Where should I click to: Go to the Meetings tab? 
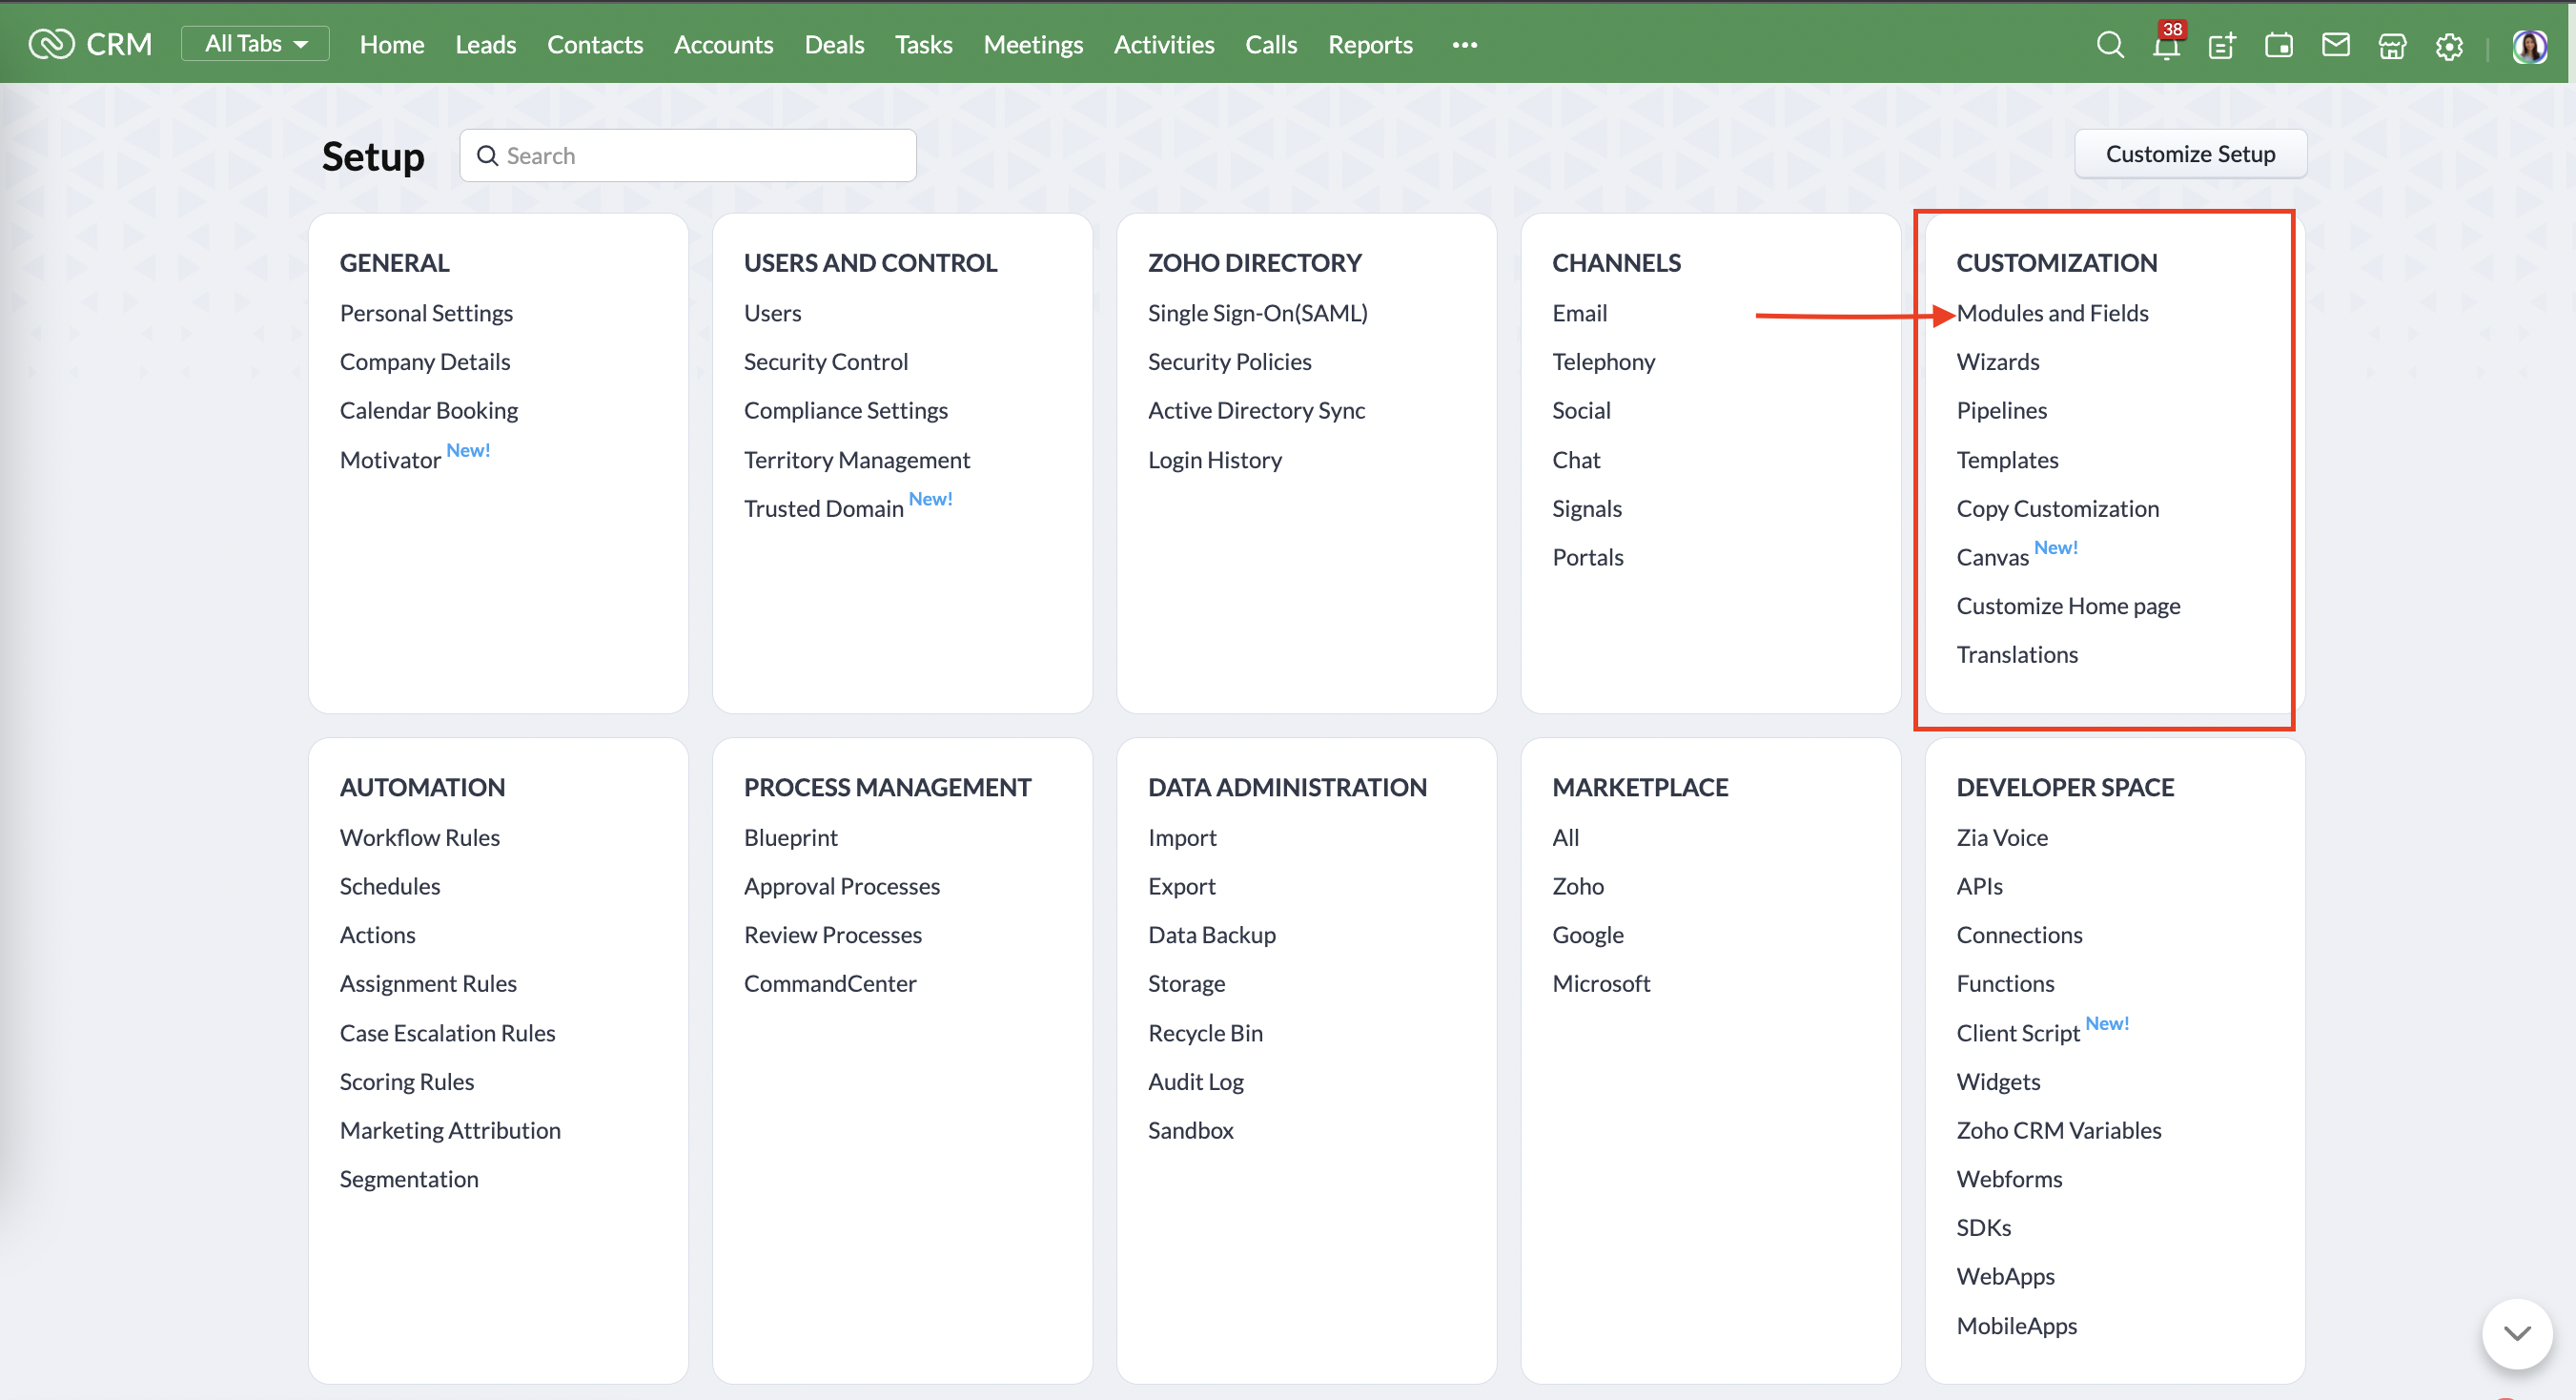1033,44
